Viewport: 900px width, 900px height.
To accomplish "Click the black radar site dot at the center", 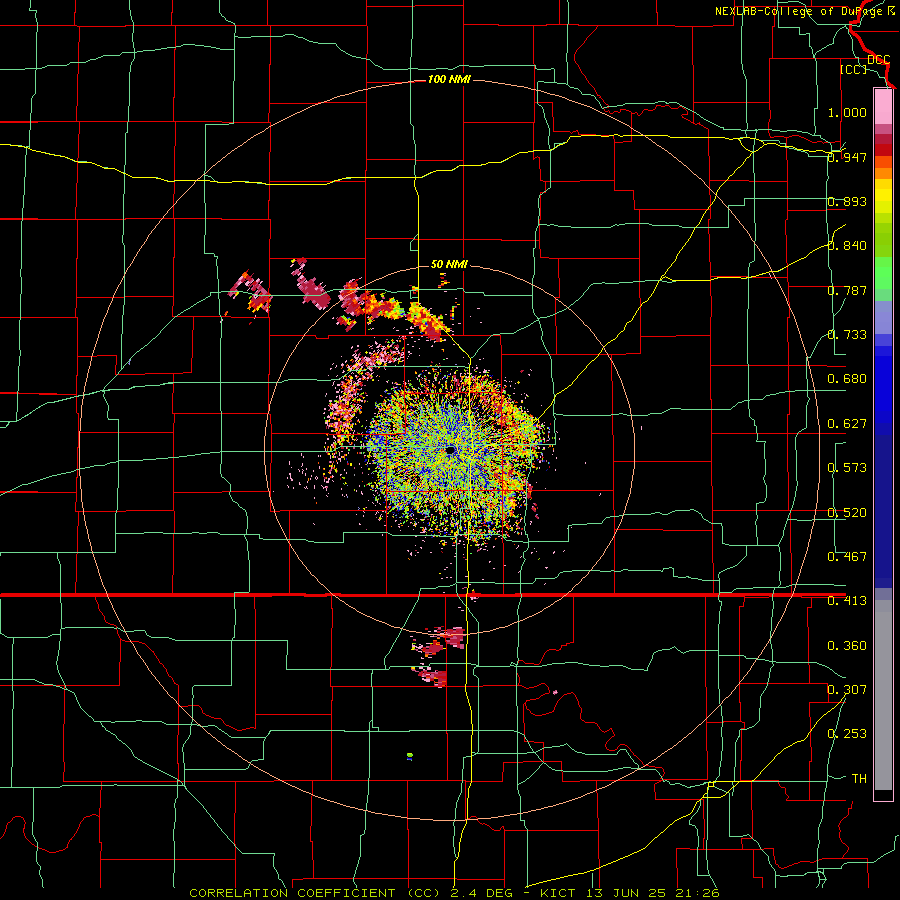I will point(451,451).
